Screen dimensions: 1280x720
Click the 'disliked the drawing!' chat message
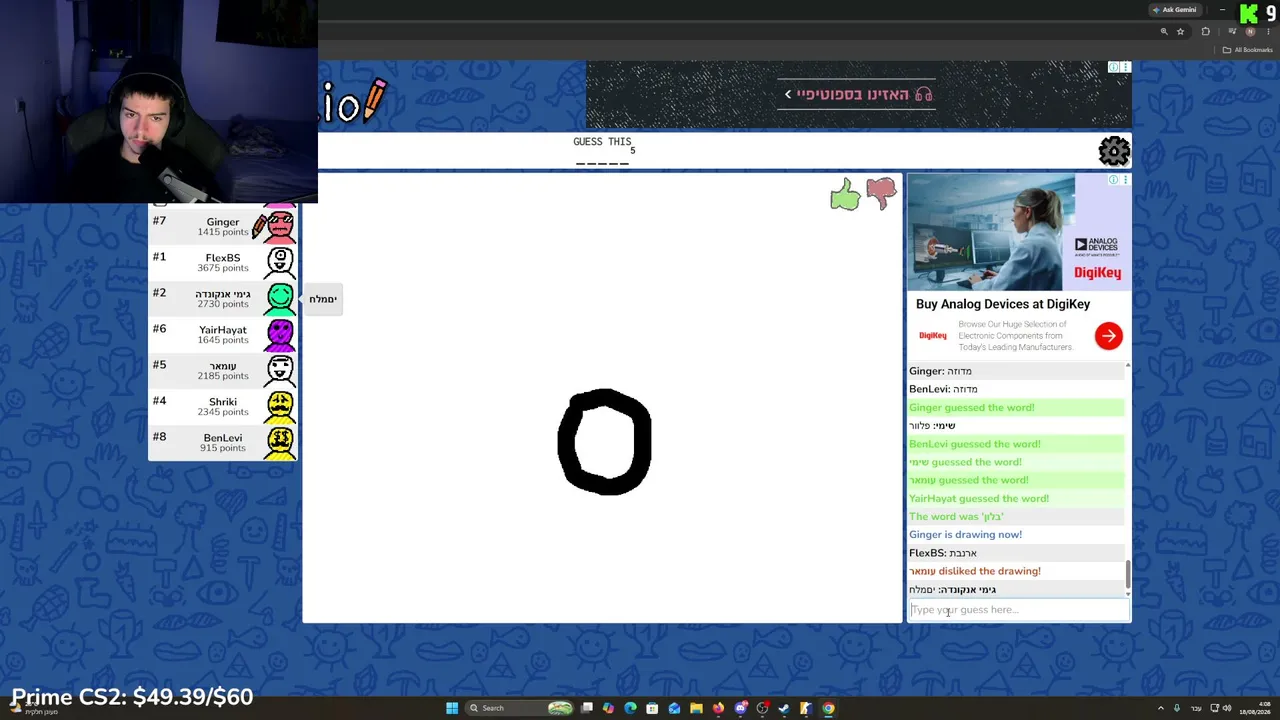click(x=975, y=571)
